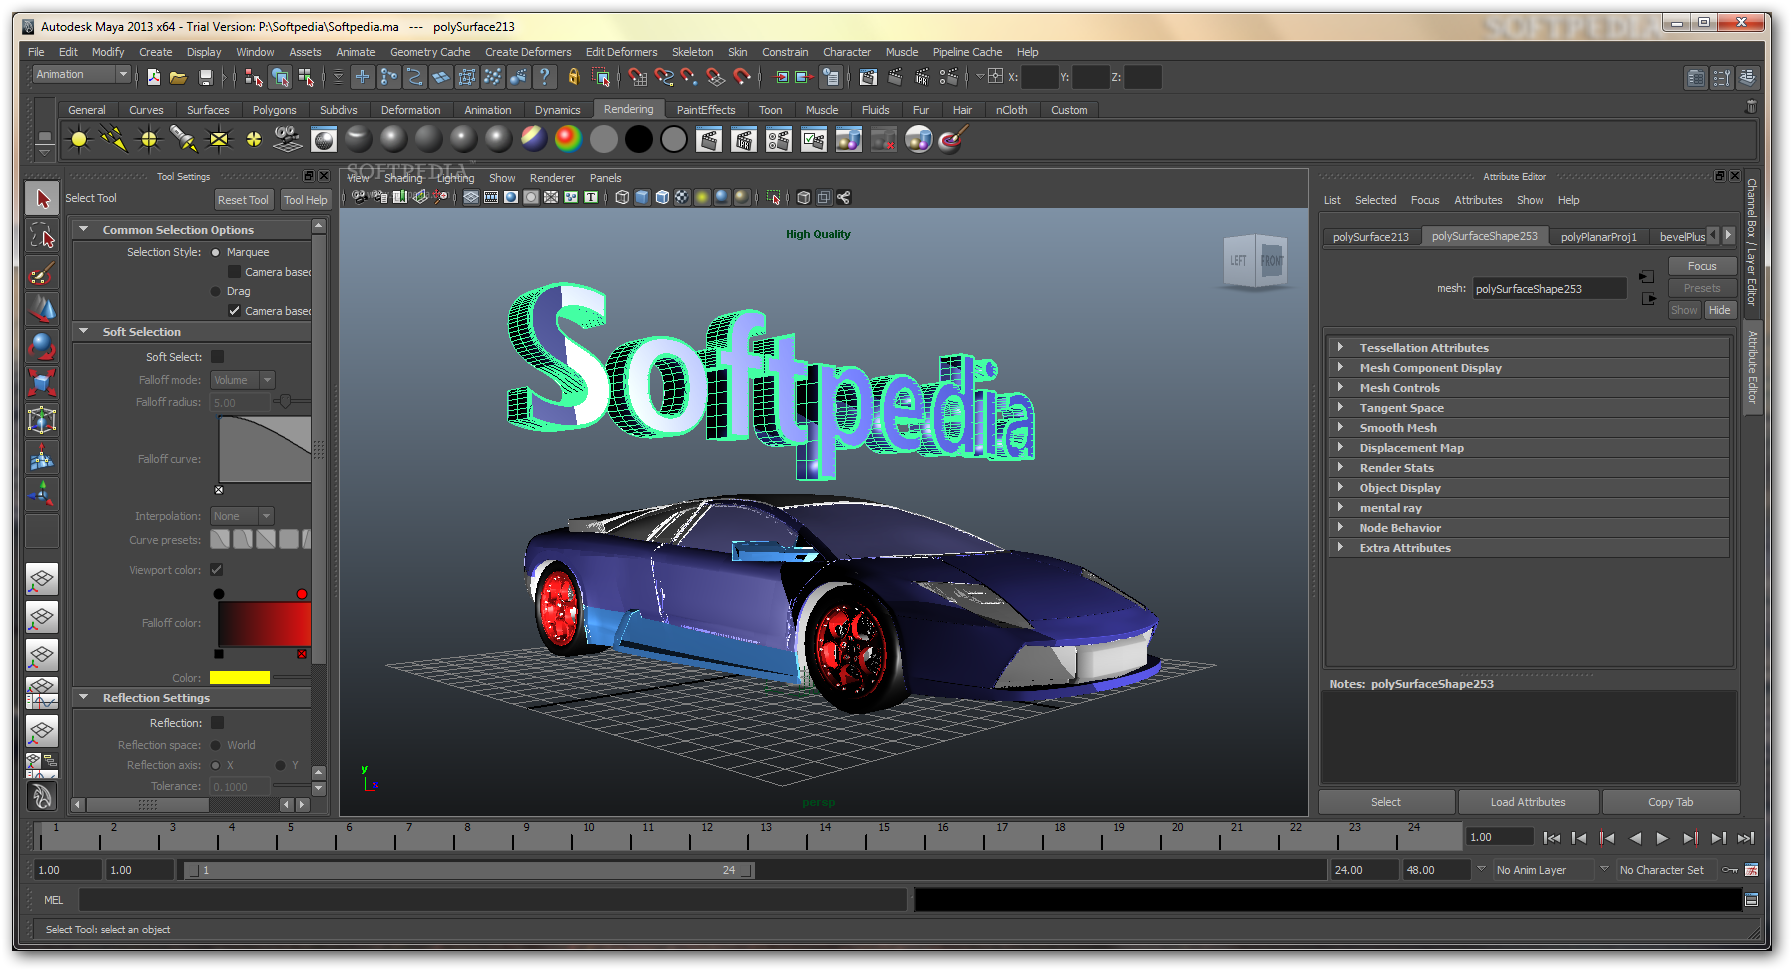Choose World reflection space
The height and width of the screenshot is (971, 1792).
click(x=215, y=745)
